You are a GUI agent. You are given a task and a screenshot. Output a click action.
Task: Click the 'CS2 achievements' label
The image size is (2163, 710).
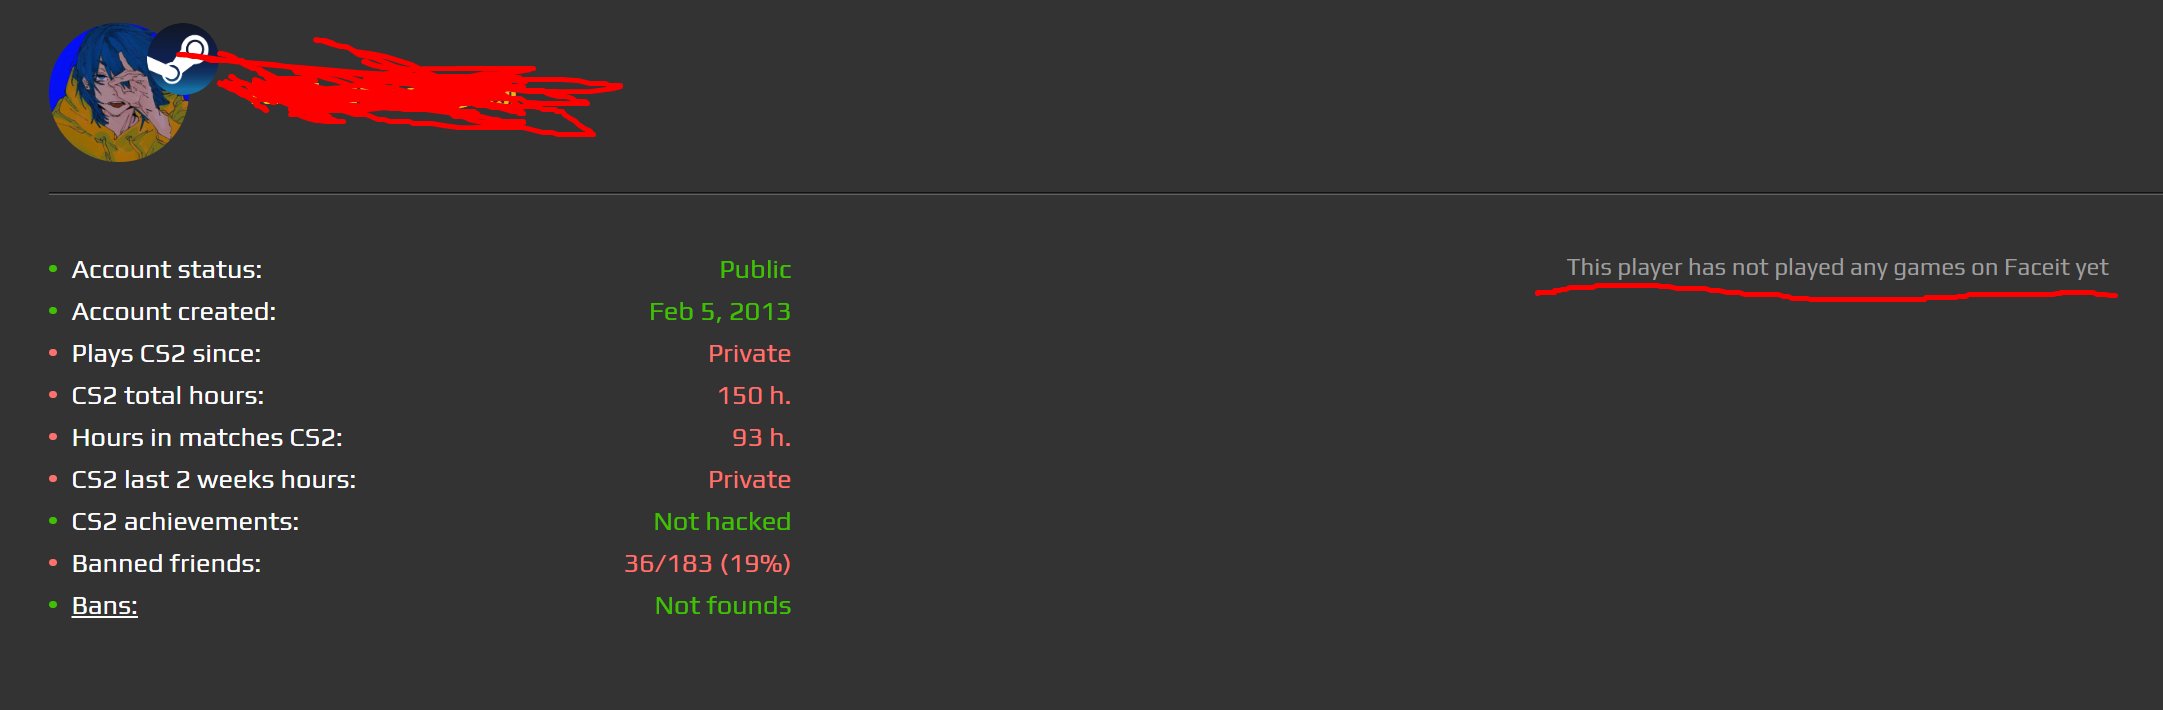[x=186, y=522]
